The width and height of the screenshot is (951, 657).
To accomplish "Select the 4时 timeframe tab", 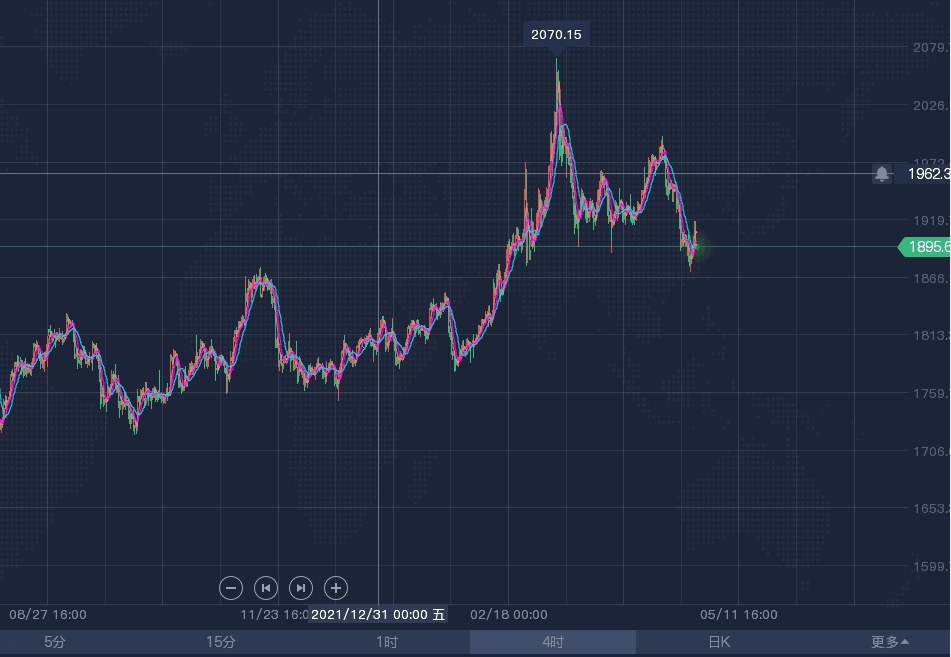I will (x=553, y=642).
